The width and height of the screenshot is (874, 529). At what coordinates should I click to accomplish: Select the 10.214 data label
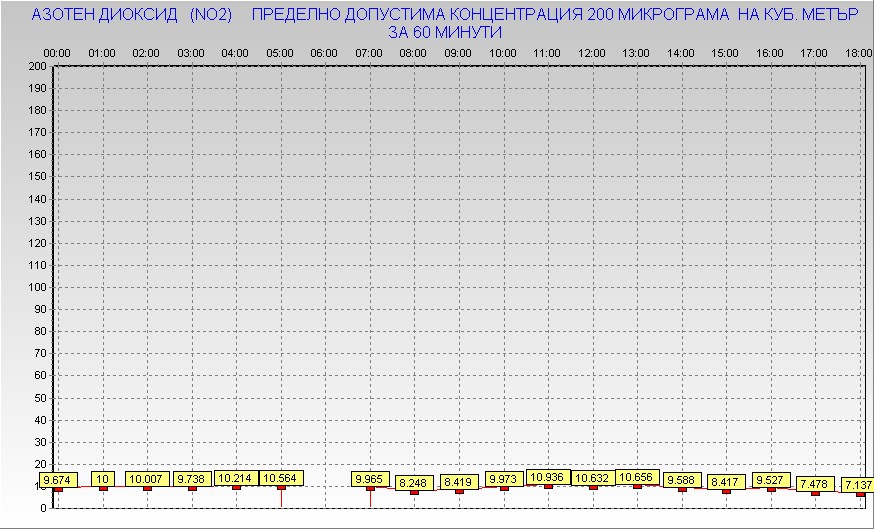tap(236, 479)
